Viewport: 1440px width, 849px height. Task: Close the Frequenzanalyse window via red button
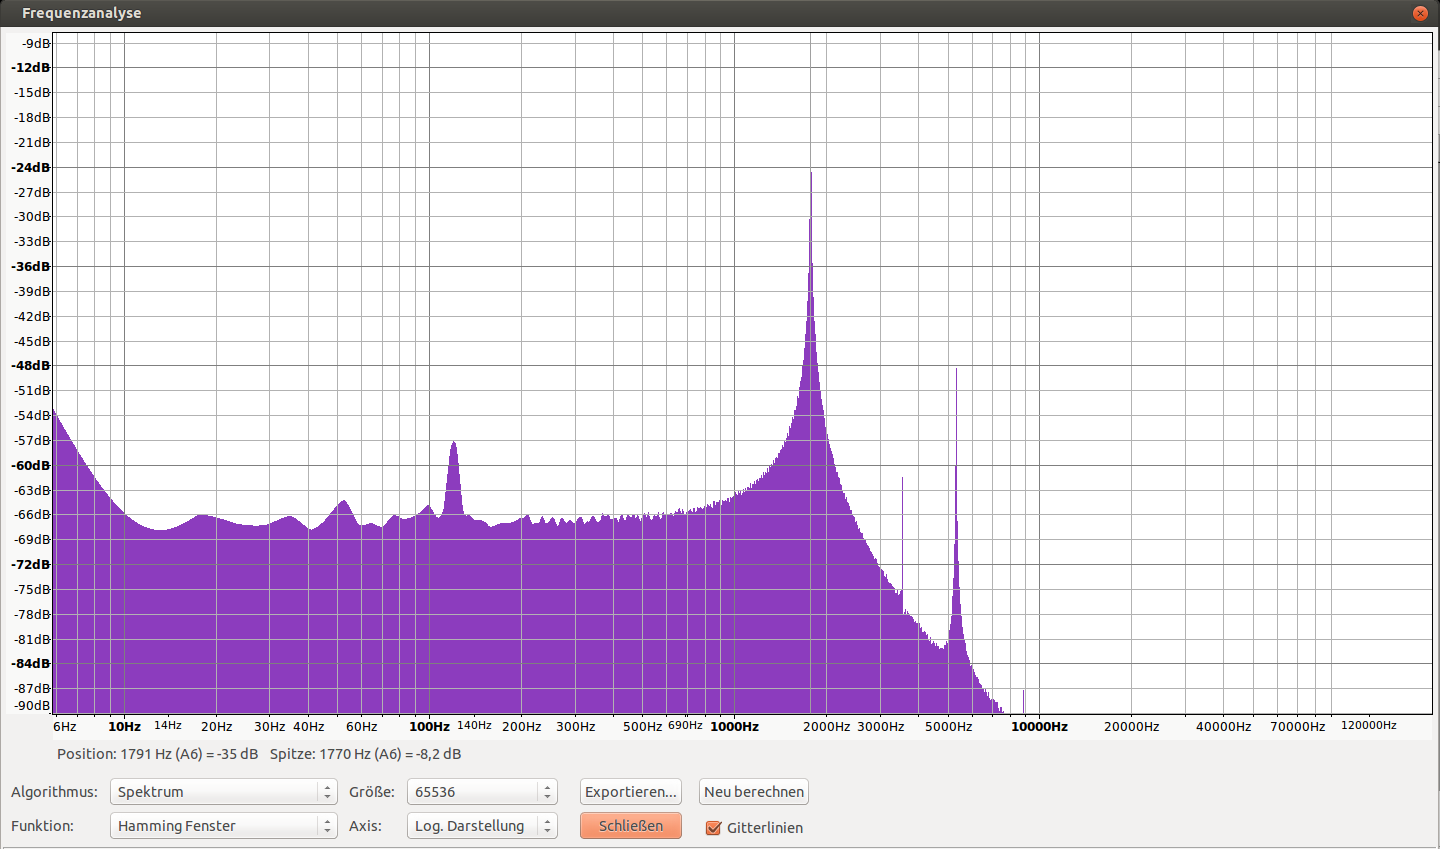1420,13
